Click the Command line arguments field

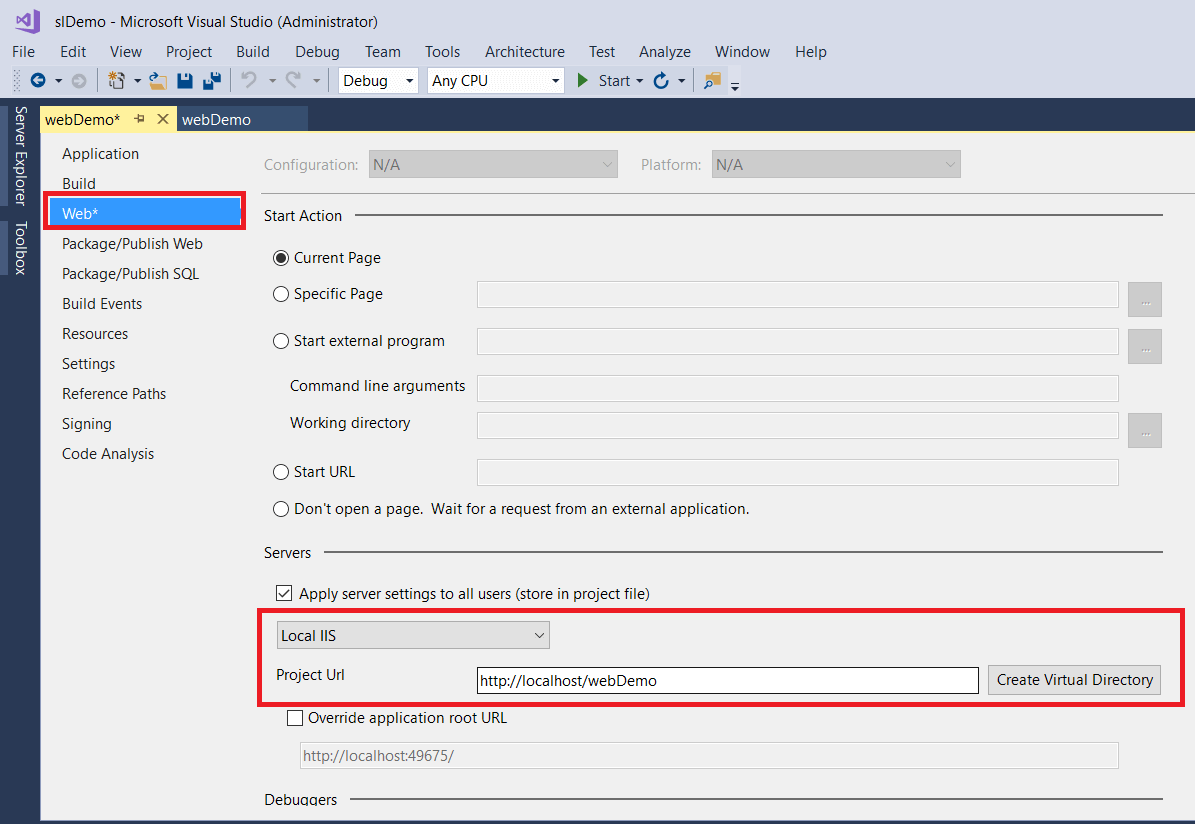[797, 388]
